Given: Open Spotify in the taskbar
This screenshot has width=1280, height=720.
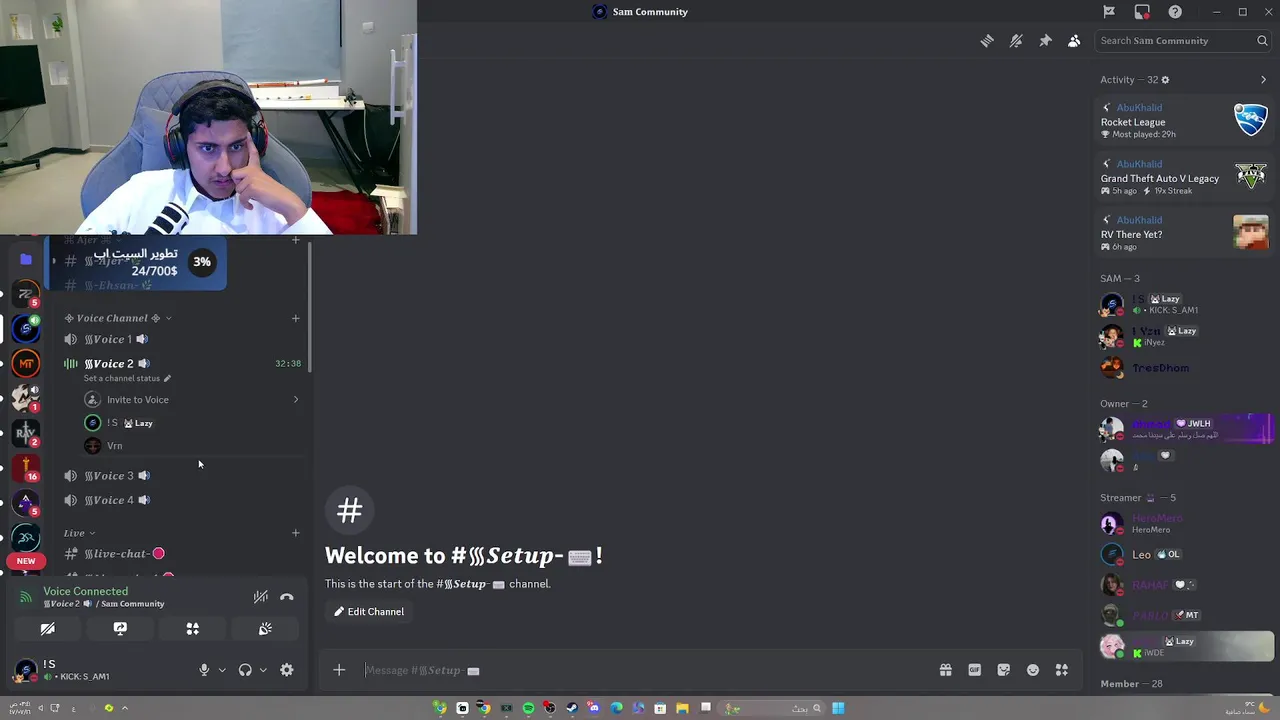Looking at the screenshot, I should point(528,708).
